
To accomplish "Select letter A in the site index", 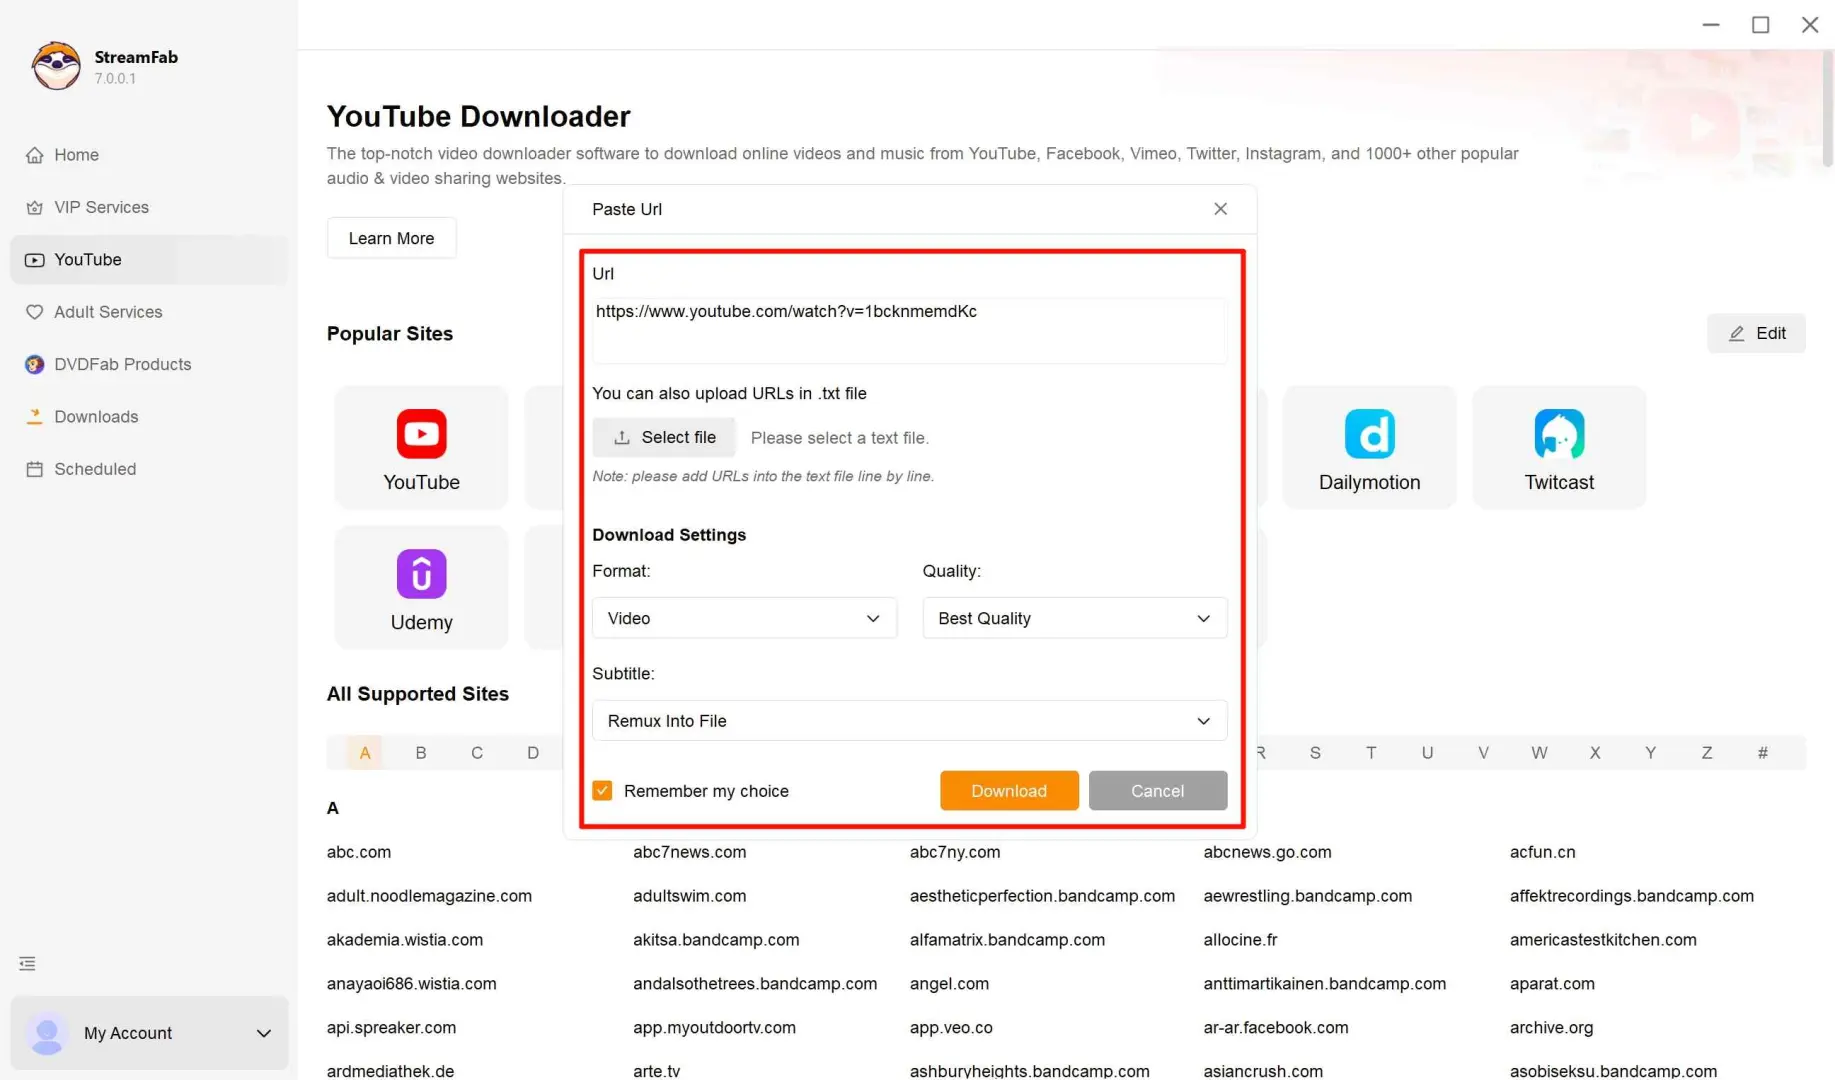I will coord(365,753).
